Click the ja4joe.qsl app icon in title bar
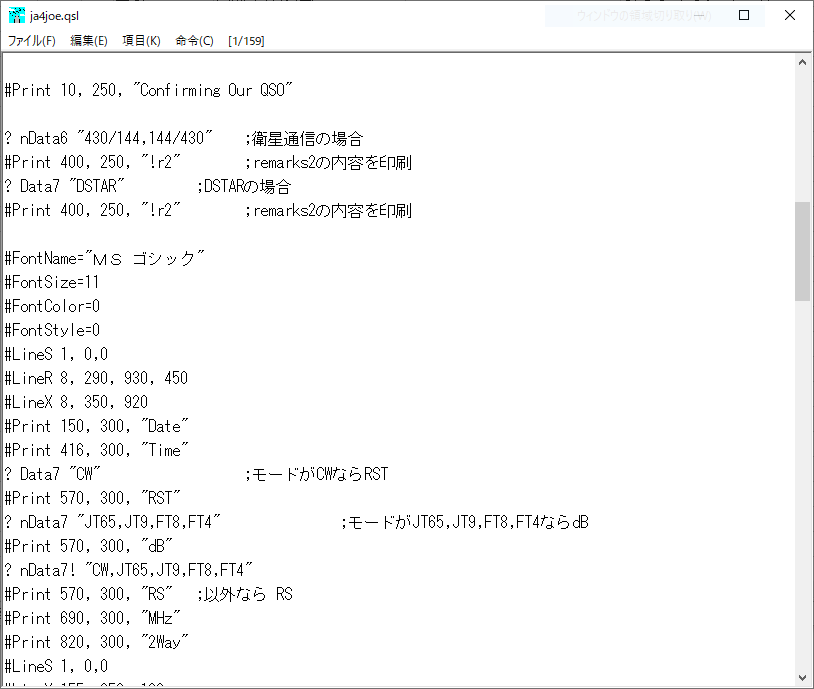814x689 pixels. point(17,16)
